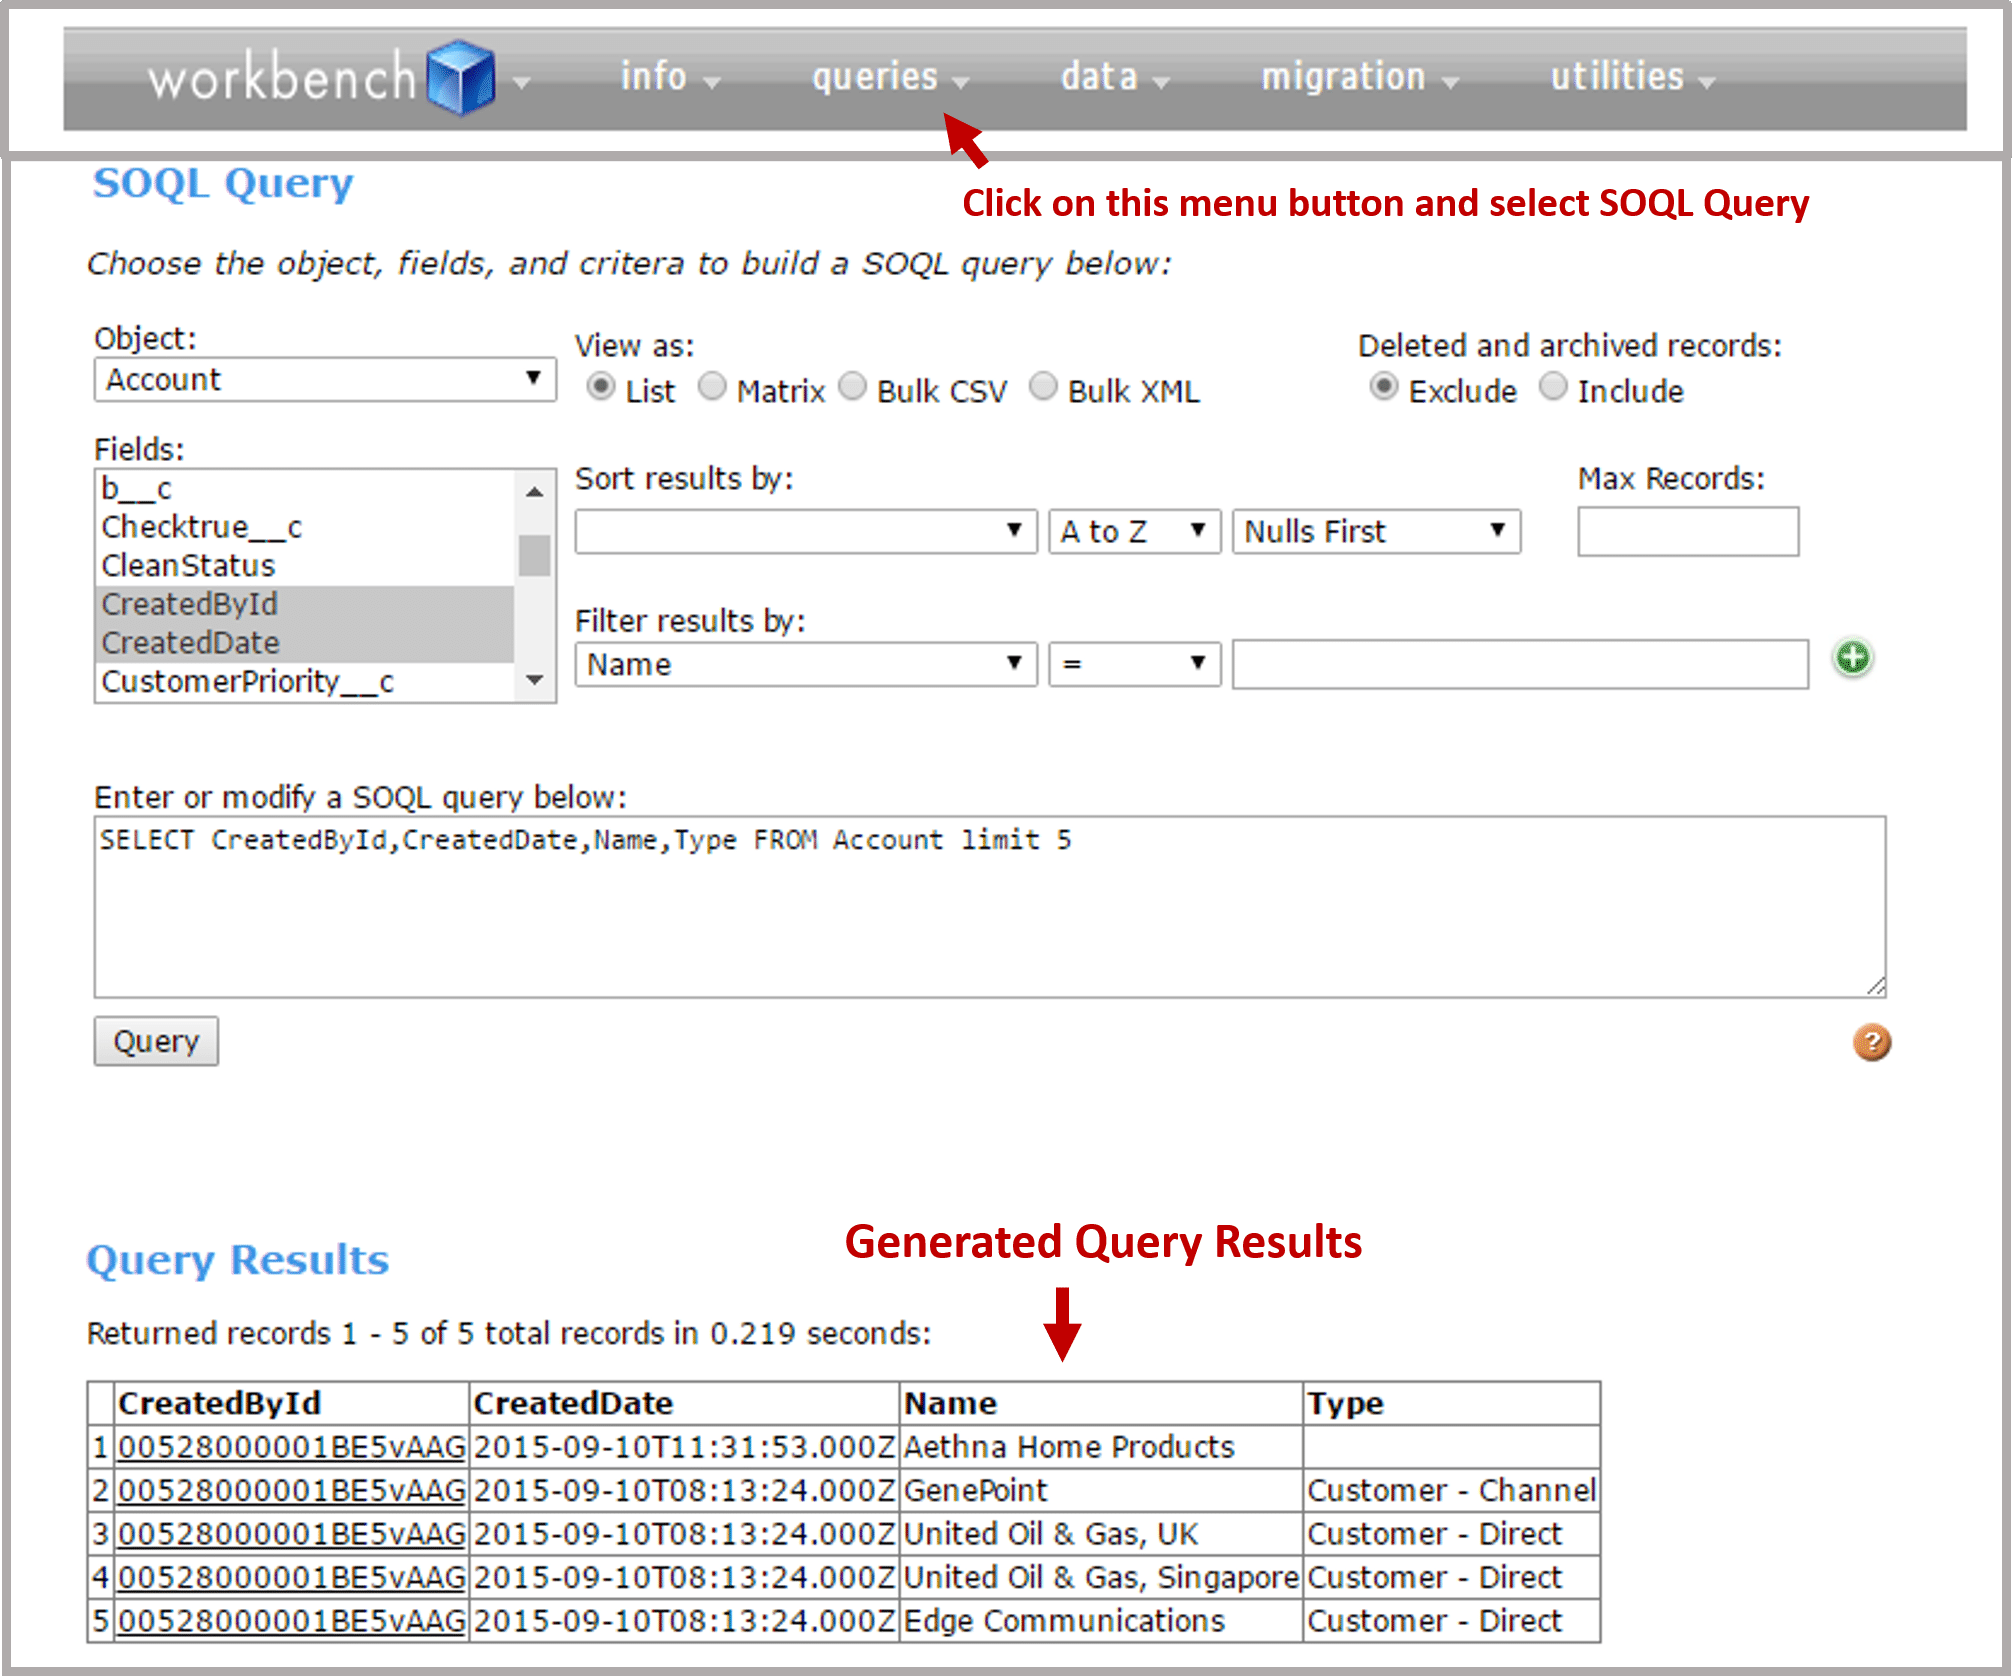The height and width of the screenshot is (1676, 2012).
Task: Click the filter value input field
Action: pyautogui.click(x=1520, y=664)
